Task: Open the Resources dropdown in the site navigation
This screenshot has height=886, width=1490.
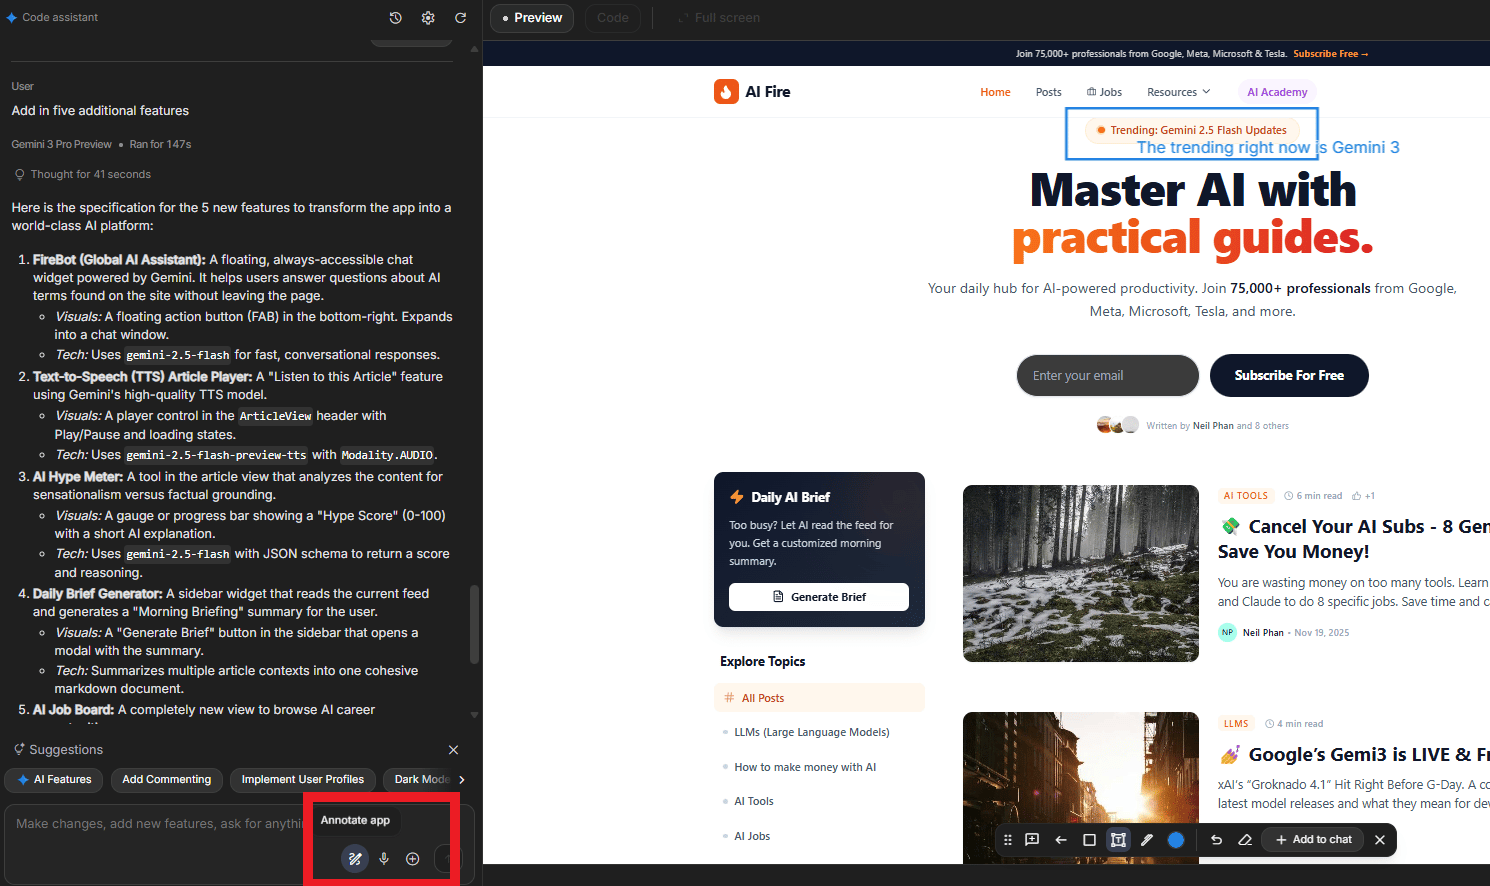Action: pyautogui.click(x=1178, y=91)
